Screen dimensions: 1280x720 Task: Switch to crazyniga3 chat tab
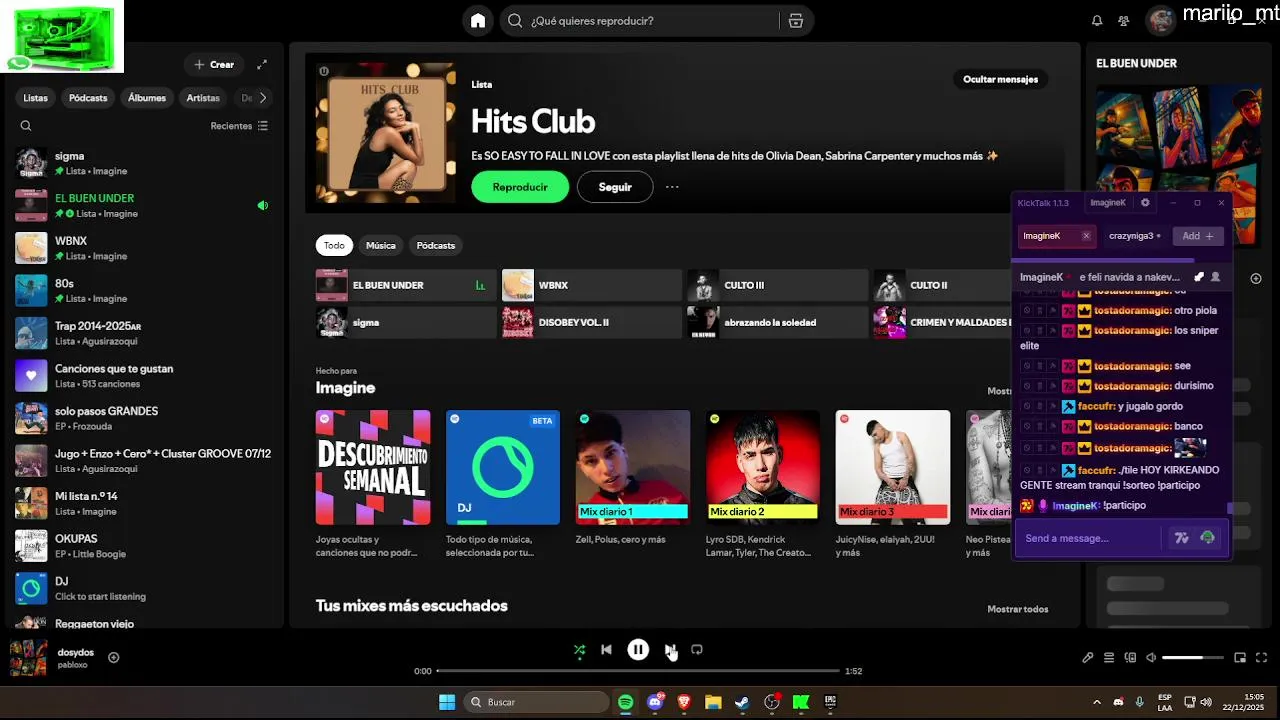click(x=1135, y=236)
